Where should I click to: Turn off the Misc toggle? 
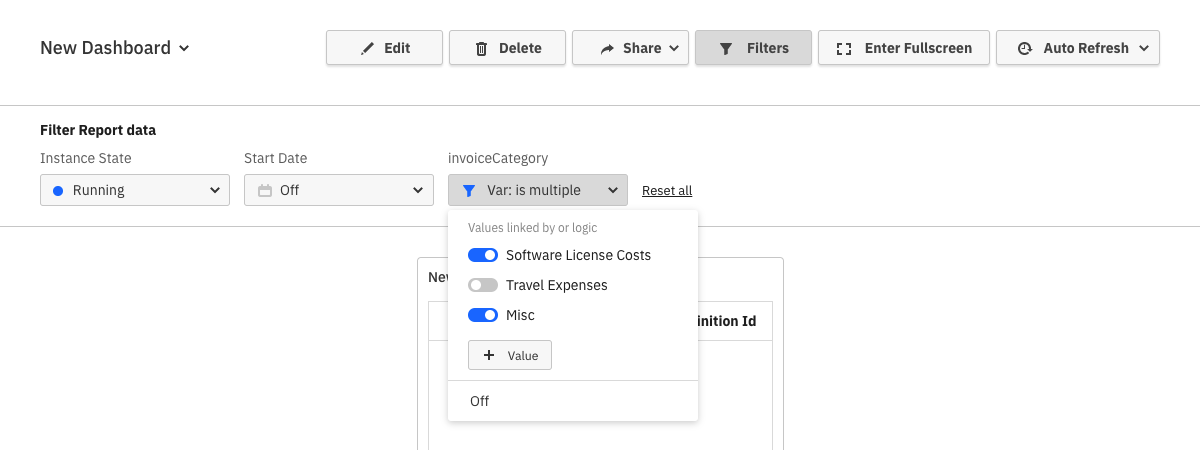click(x=483, y=315)
